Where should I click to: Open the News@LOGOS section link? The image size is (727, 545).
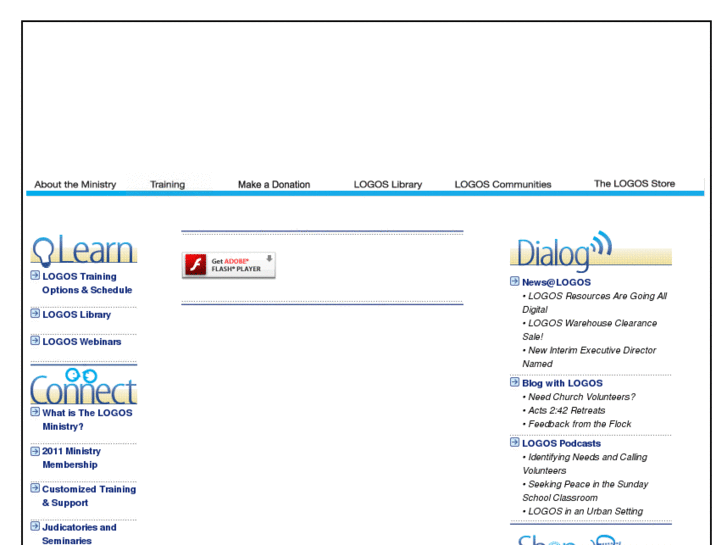556,282
